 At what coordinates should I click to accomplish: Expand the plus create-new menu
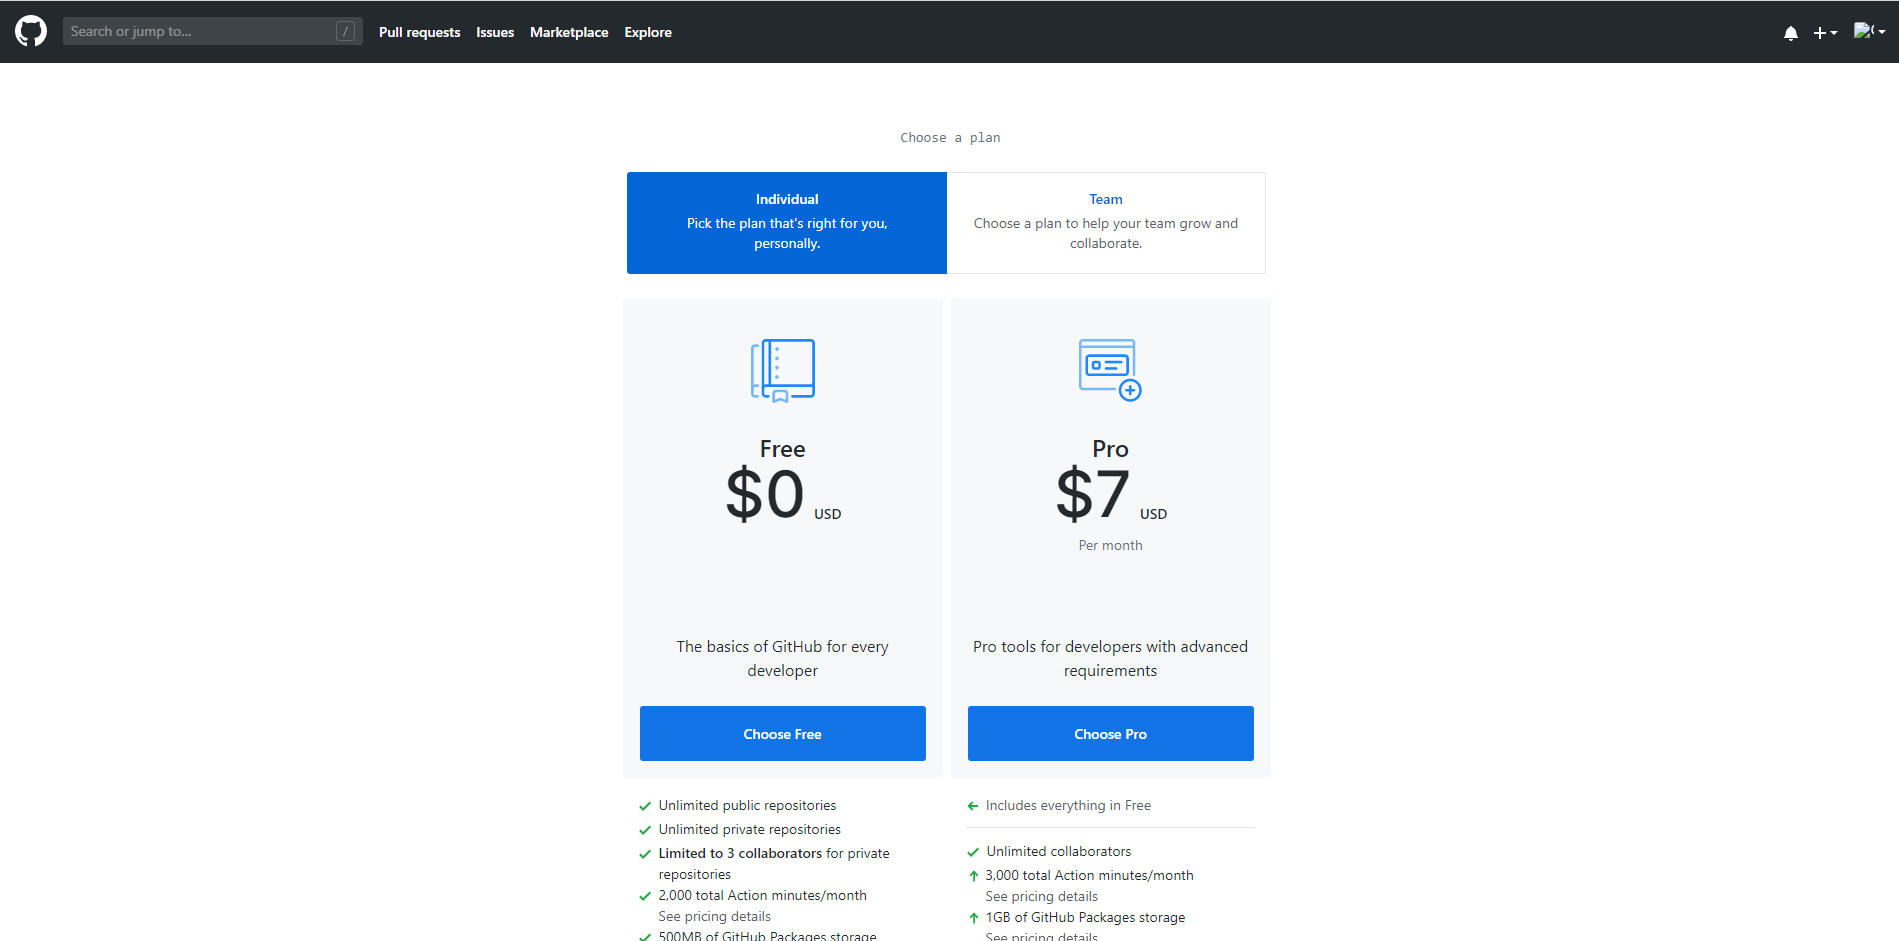pos(1825,33)
